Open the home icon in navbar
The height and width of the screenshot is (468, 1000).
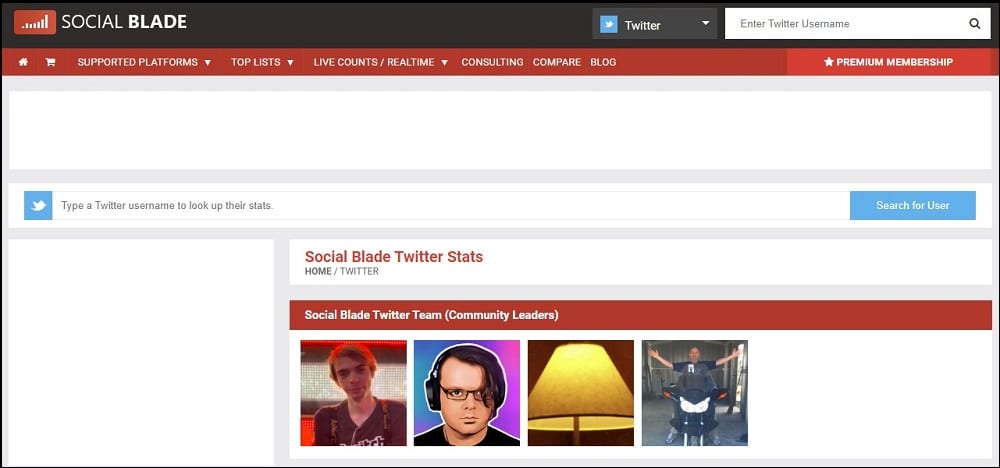(24, 62)
